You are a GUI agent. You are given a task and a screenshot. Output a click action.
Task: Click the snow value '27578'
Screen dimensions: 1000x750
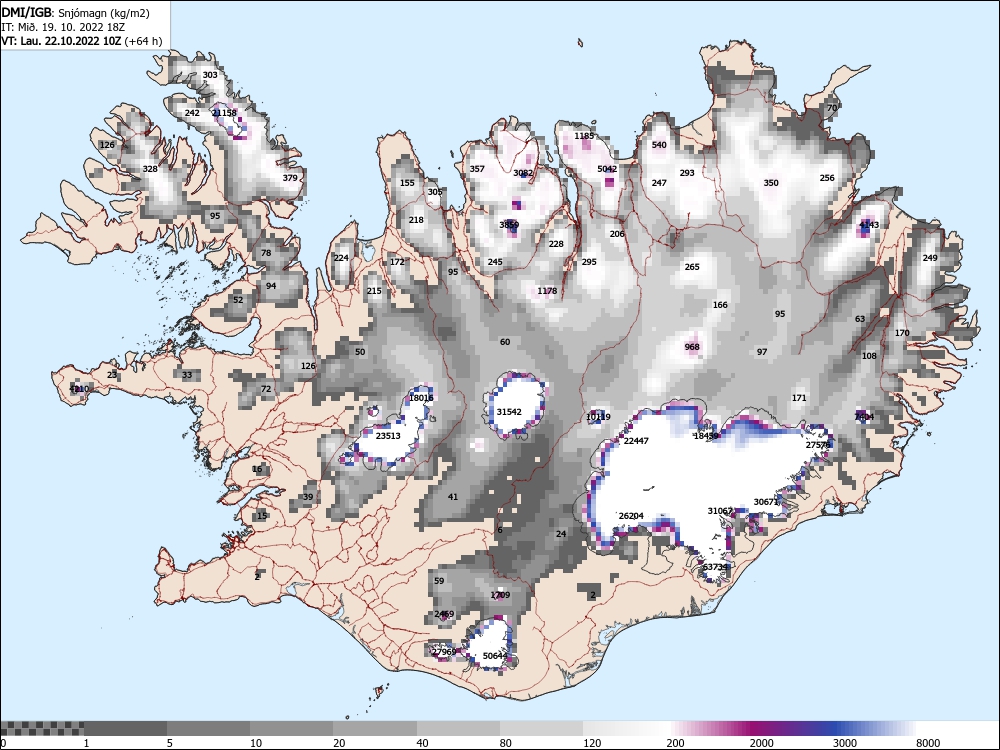click(x=818, y=445)
